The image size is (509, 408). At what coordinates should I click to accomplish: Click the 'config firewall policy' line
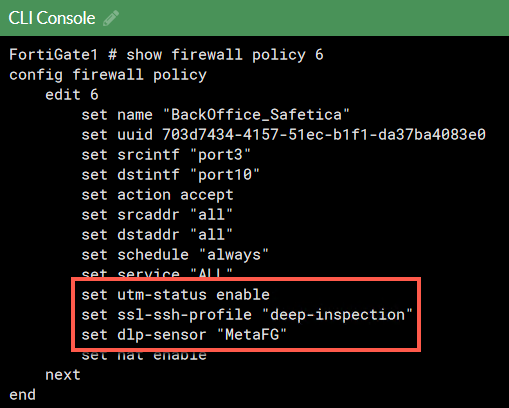108,75
